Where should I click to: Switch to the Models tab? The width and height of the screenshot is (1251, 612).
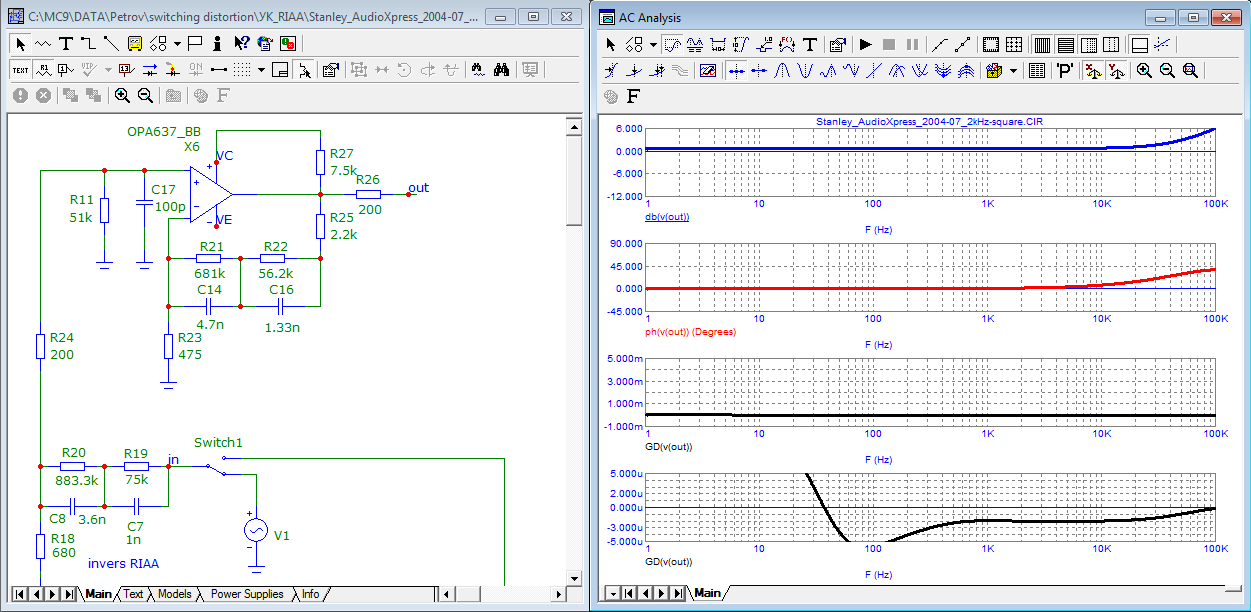point(174,594)
